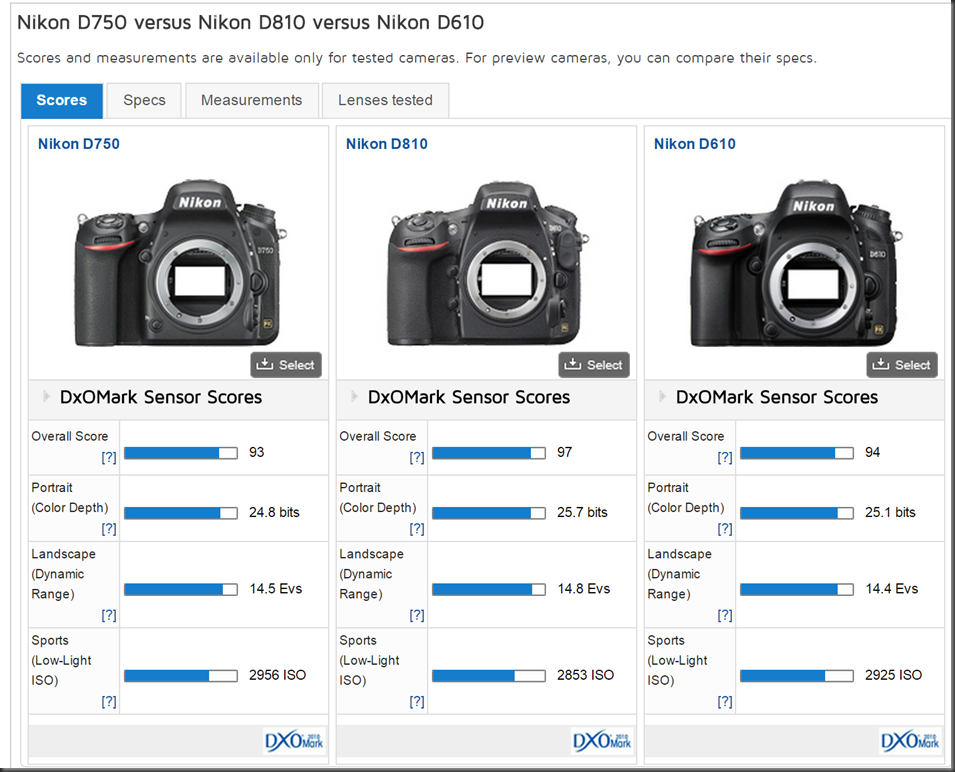The width and height of the screenshot is (955, 772).
Task: Click the Nikon D610 camera image
Action: pyautogui.click(x=797, y=263)
